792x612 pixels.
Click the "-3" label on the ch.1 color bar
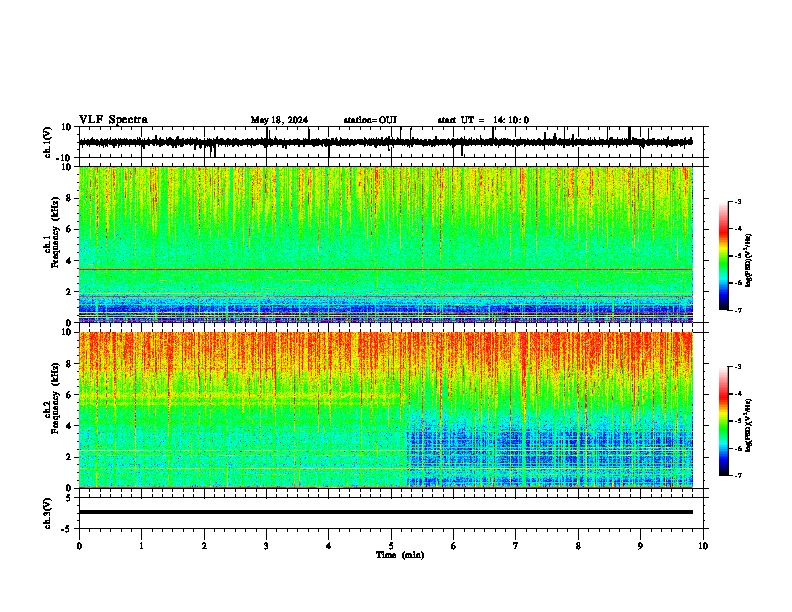tap(737, 201)
